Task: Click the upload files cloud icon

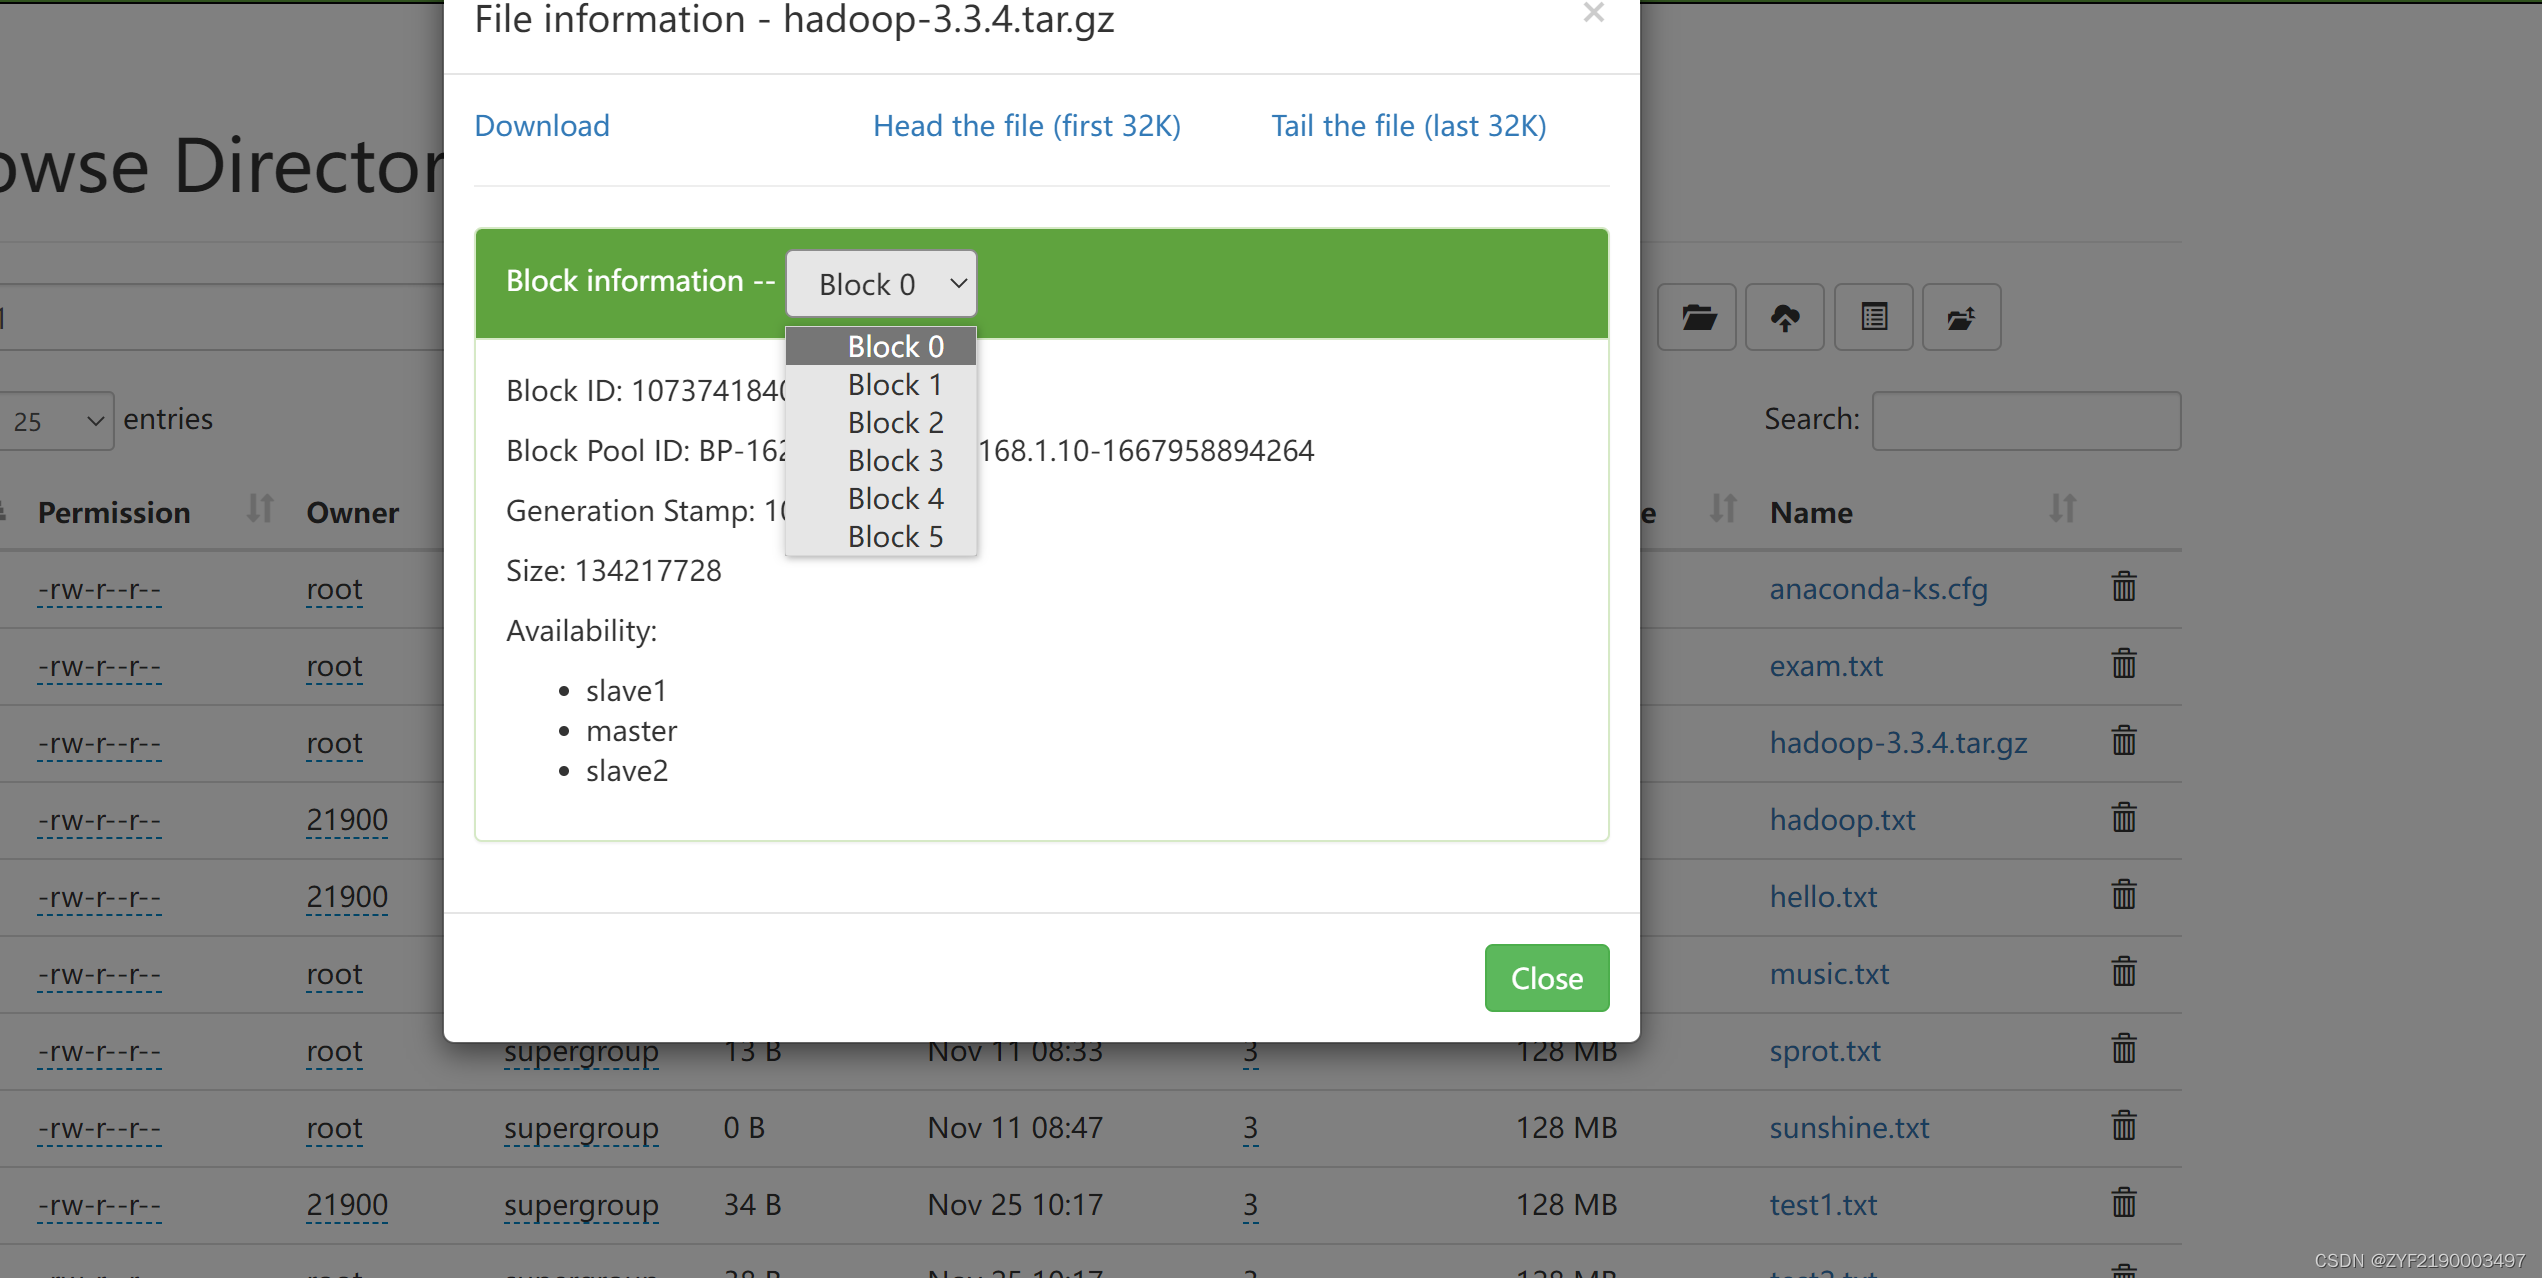Action: tap(1785, 318)
